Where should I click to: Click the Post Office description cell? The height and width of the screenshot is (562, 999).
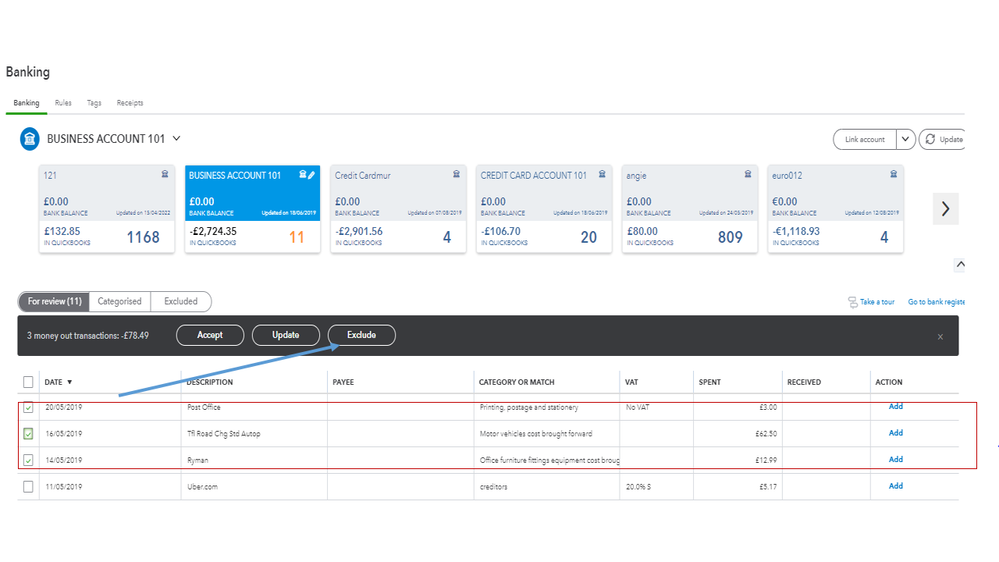[204, 407]
